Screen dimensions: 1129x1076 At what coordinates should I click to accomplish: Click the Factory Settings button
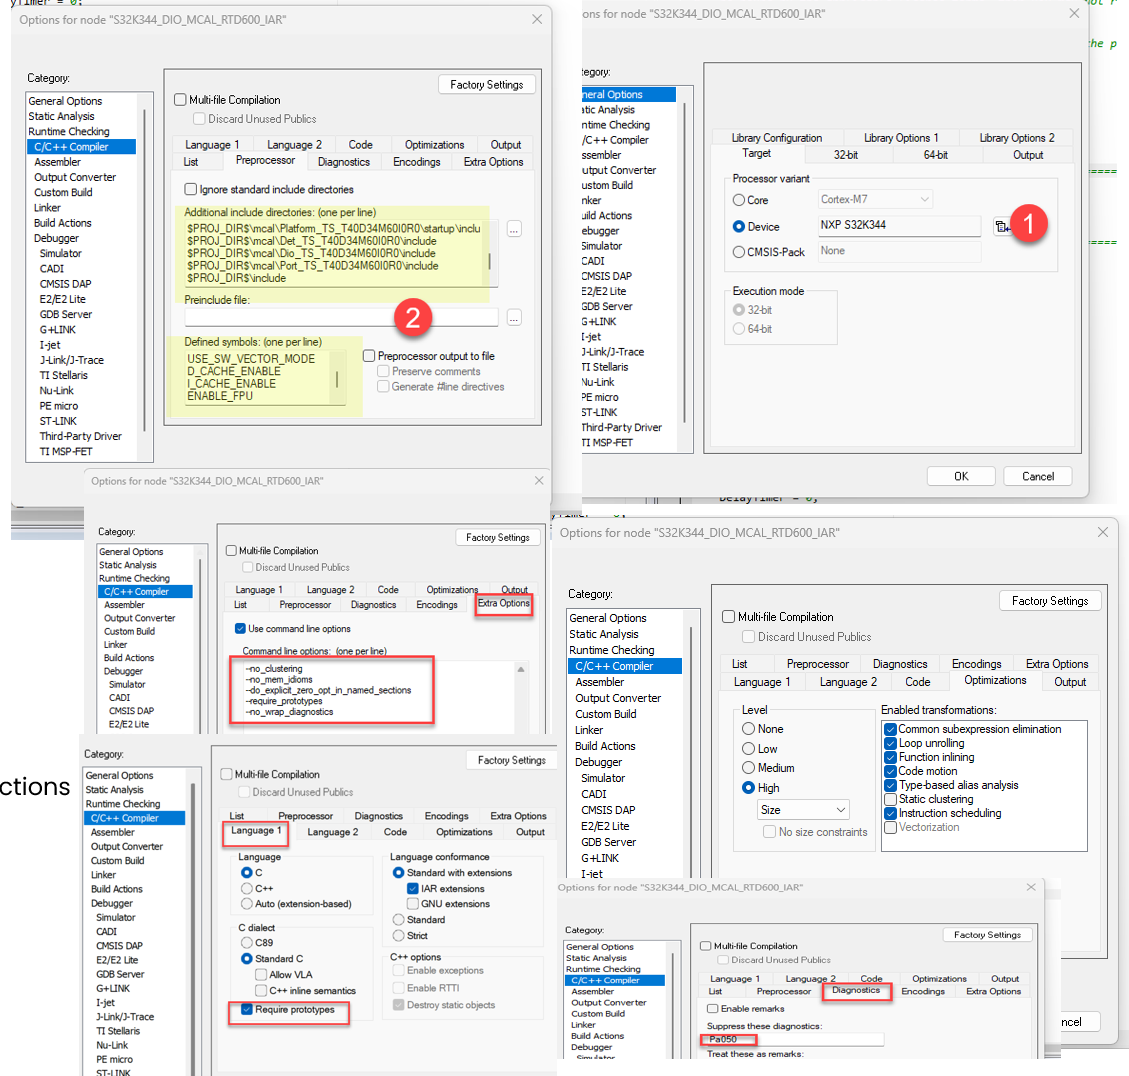click(487, 84)
